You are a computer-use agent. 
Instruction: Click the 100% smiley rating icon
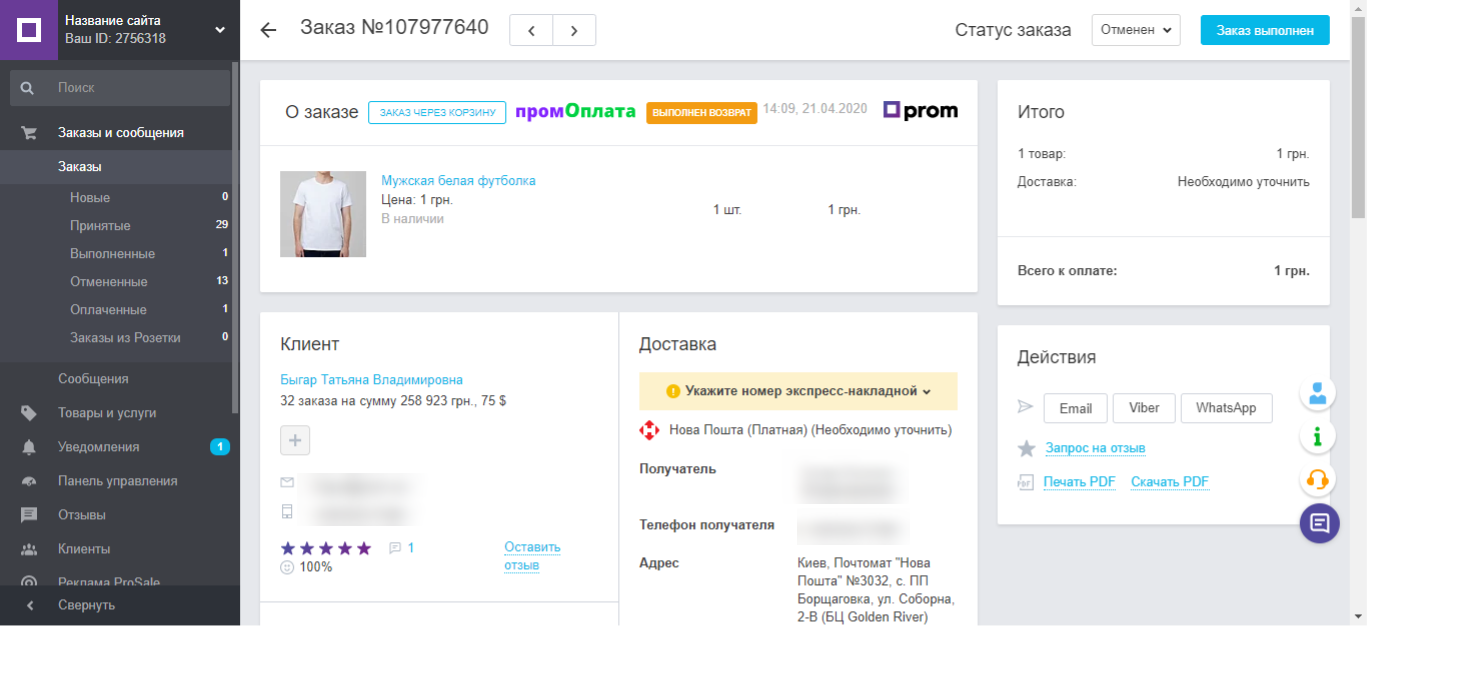pos(288,567)
